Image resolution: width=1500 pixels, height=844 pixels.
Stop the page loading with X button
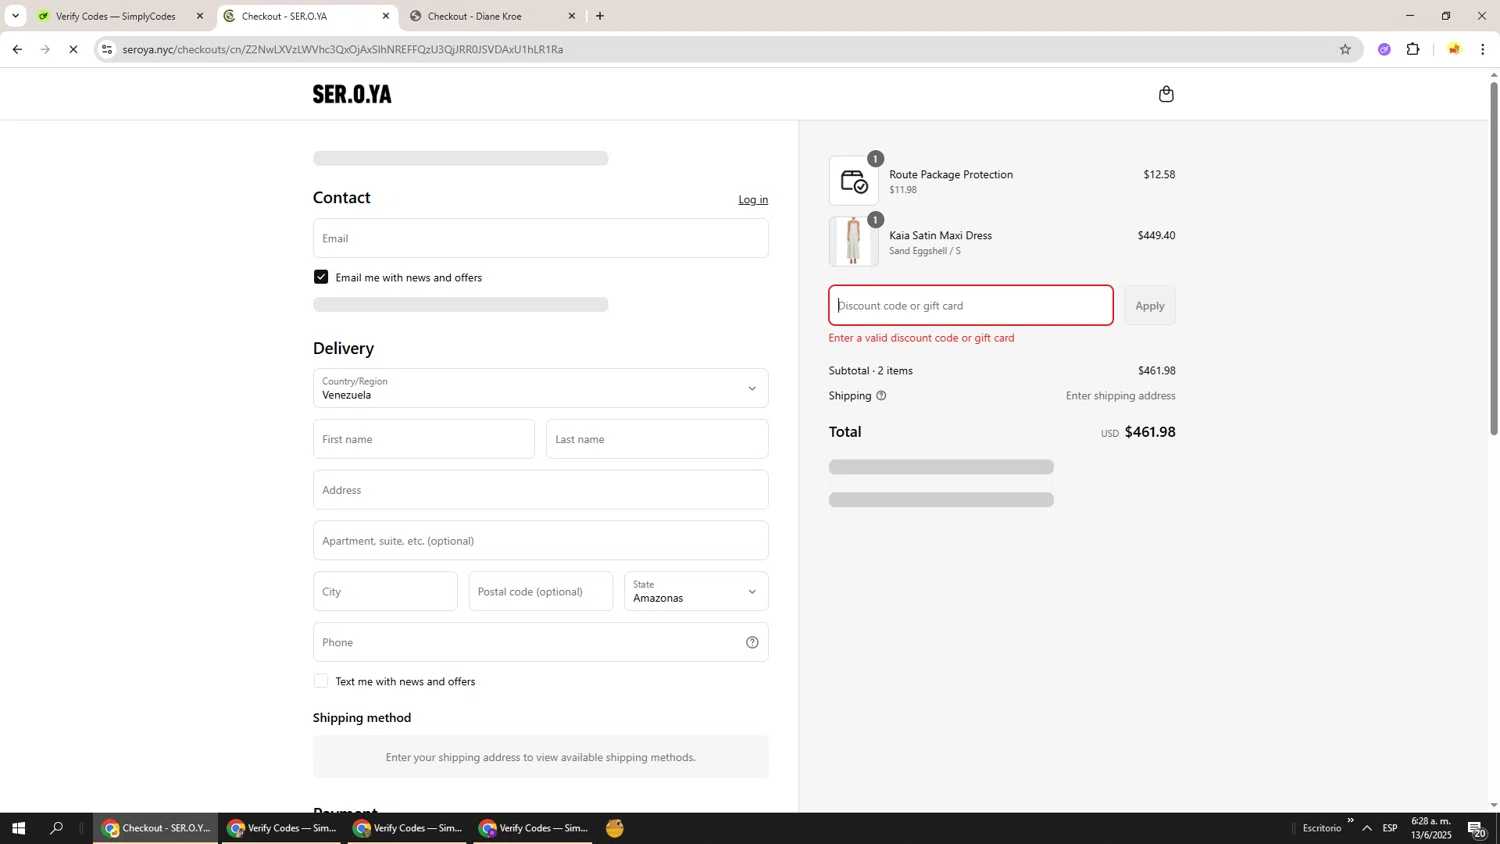click(73, 49)
